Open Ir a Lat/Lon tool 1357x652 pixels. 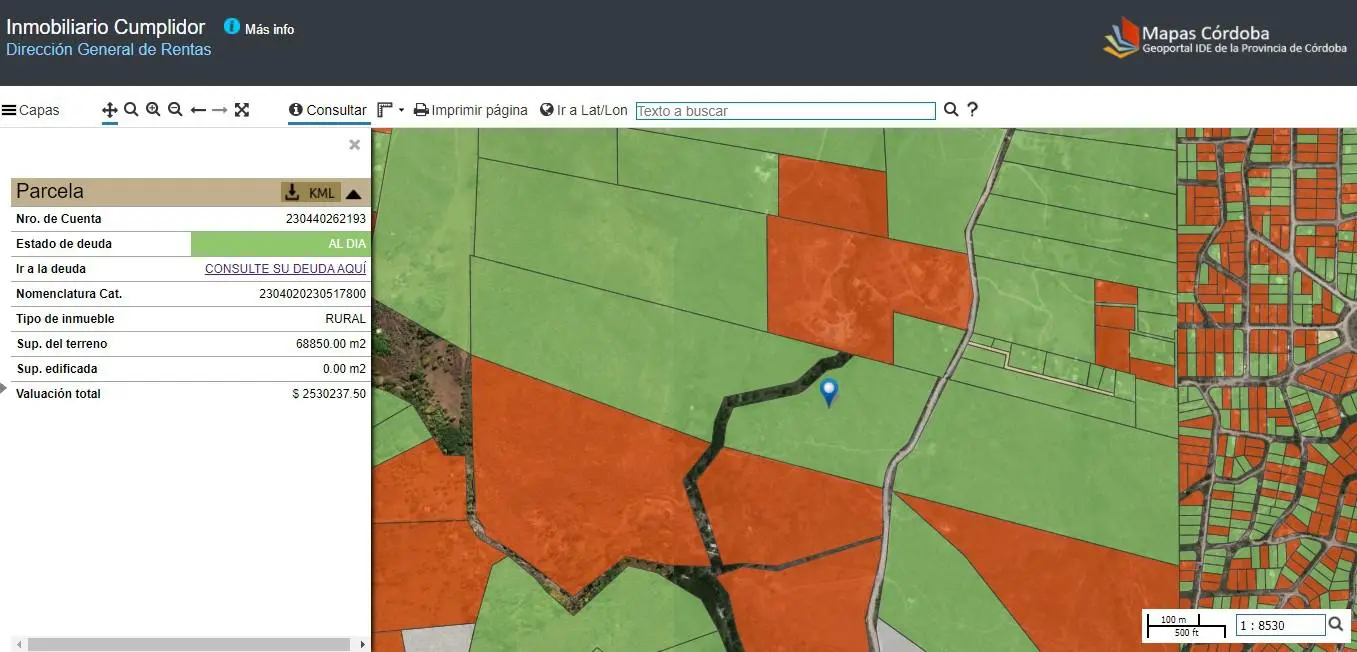pyautogui.click(x=584, y=110)
